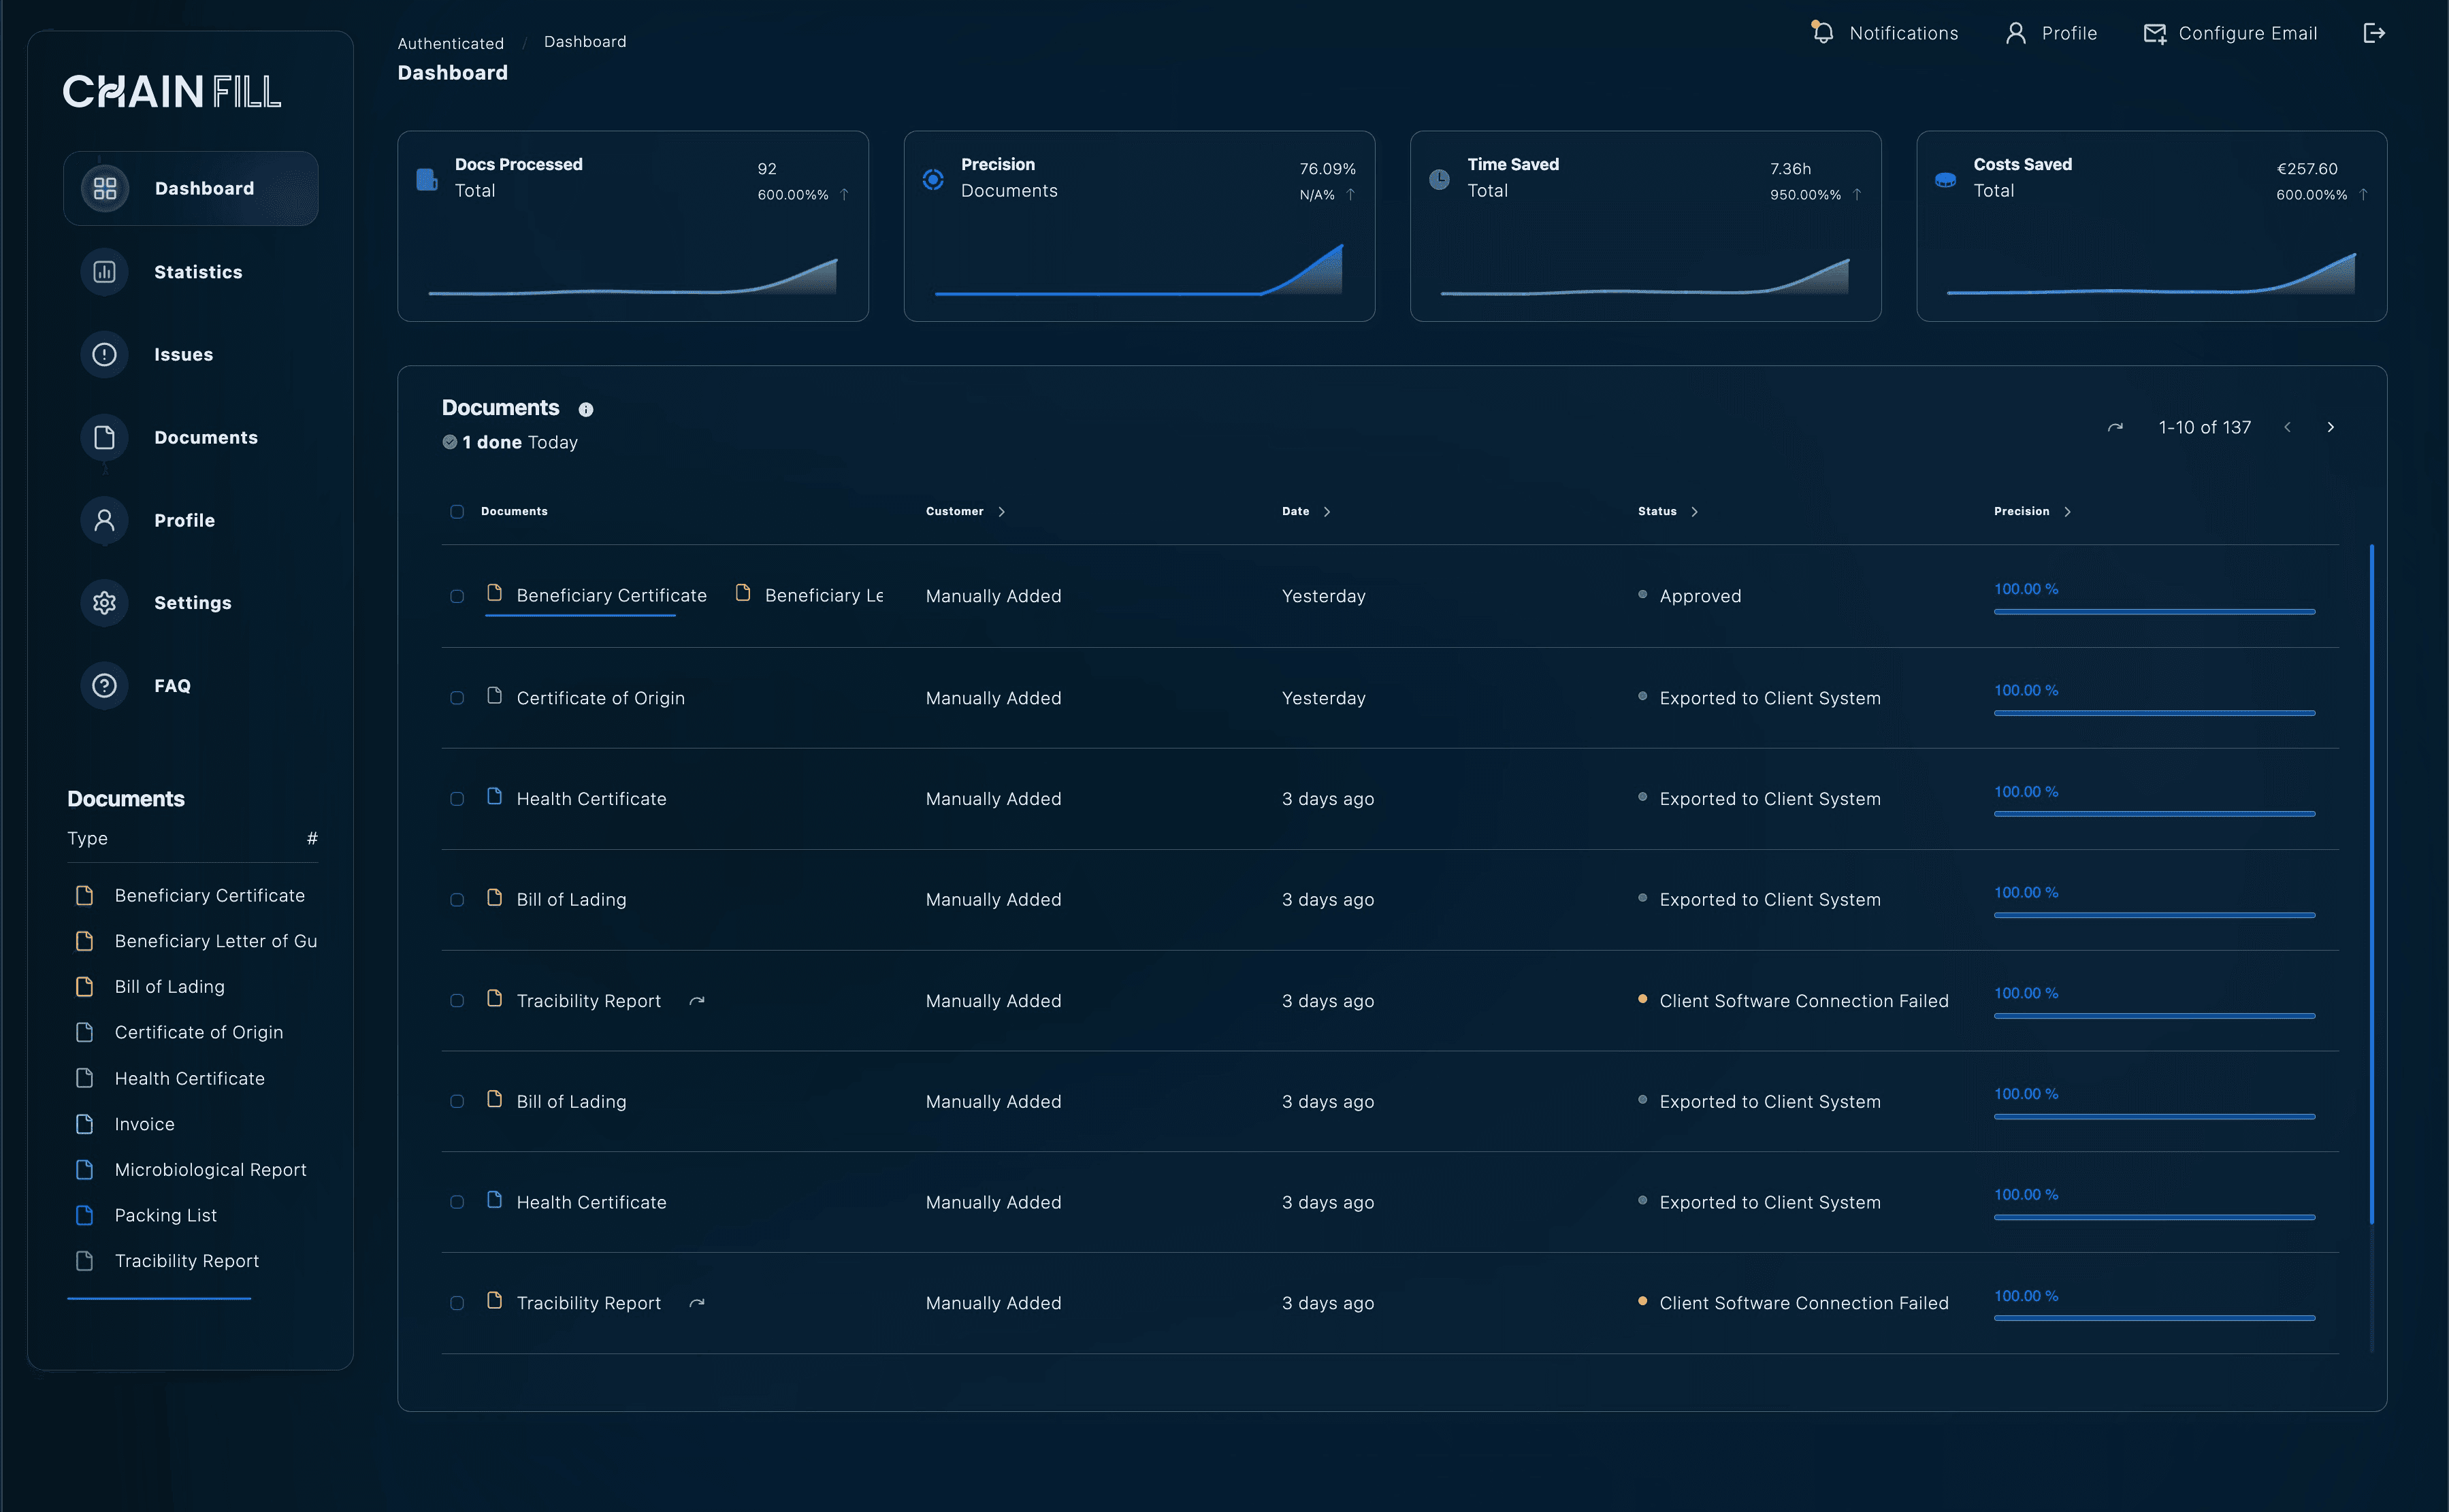Click file icon of Certificate of Origin row
Image resolution: width=2449 pixels, height=1512 pixels.
pos(494,695)
